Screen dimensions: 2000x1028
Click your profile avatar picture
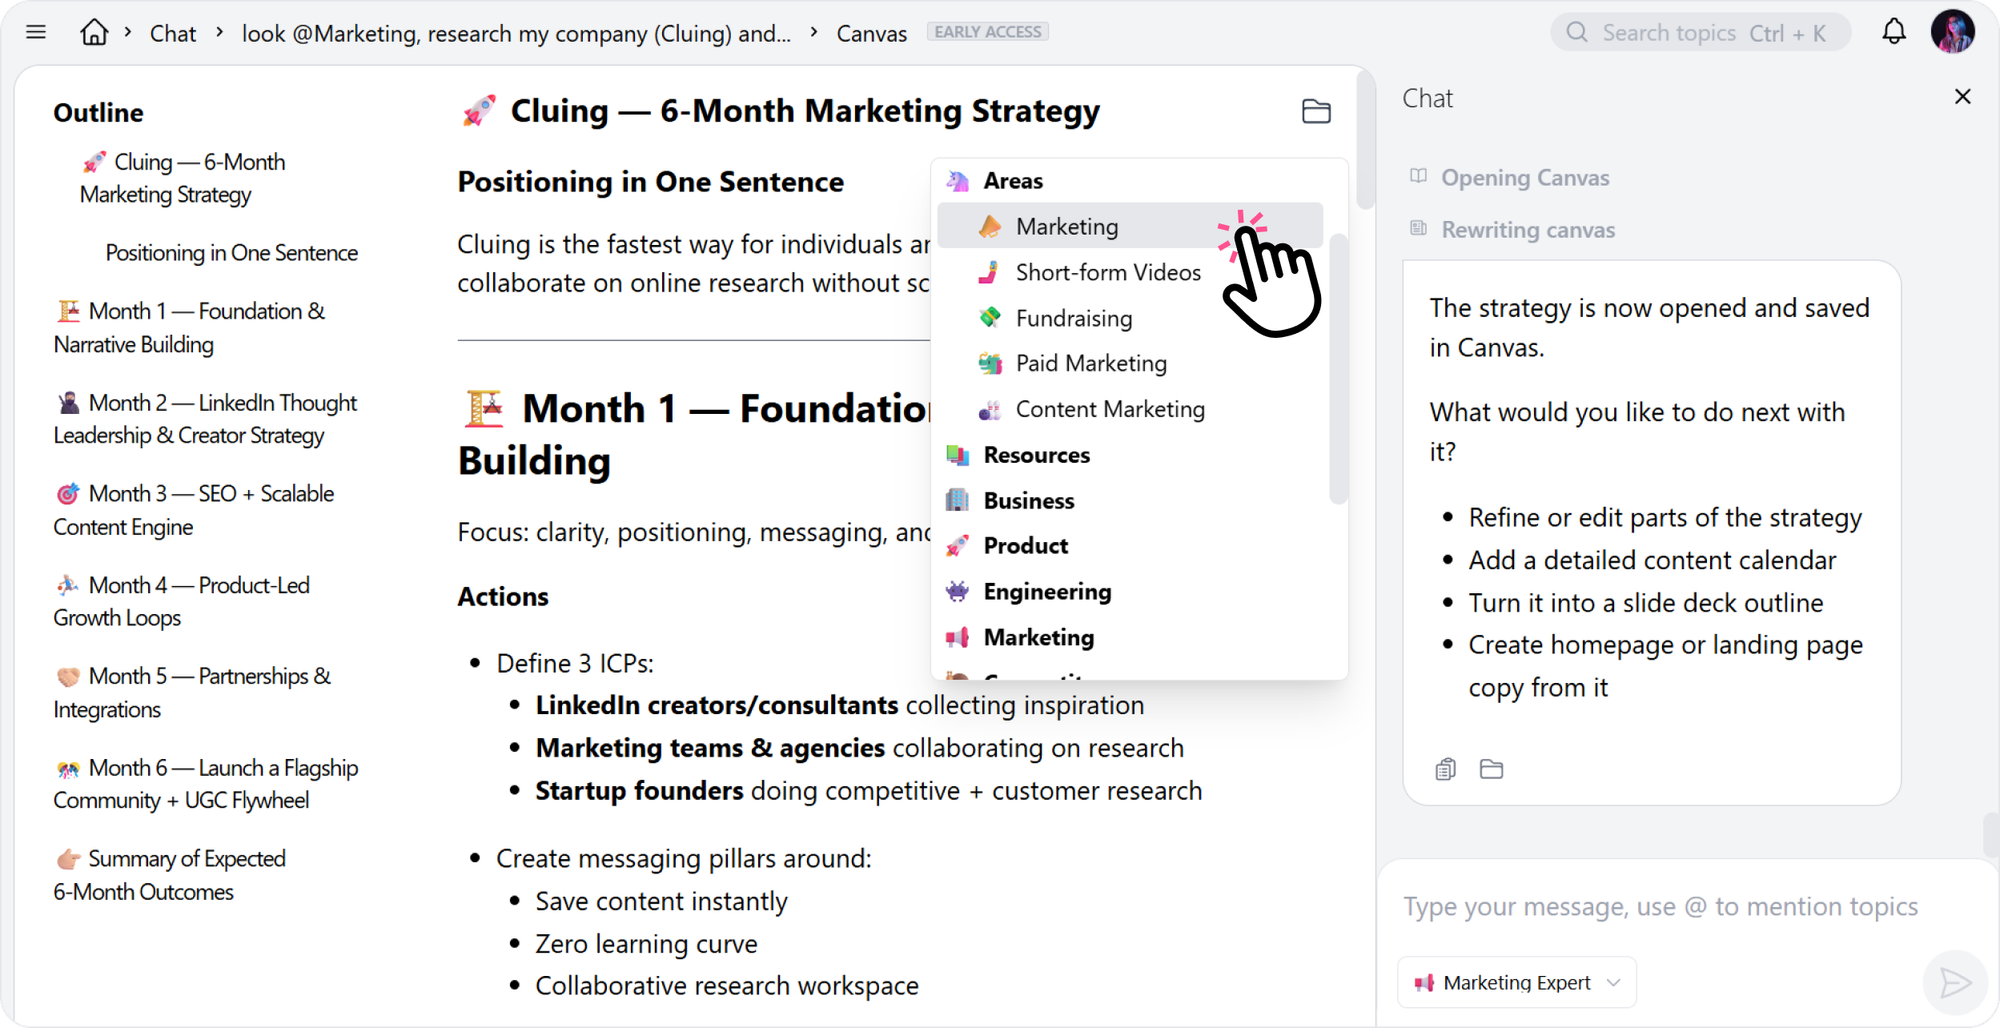coord(1953,31)
